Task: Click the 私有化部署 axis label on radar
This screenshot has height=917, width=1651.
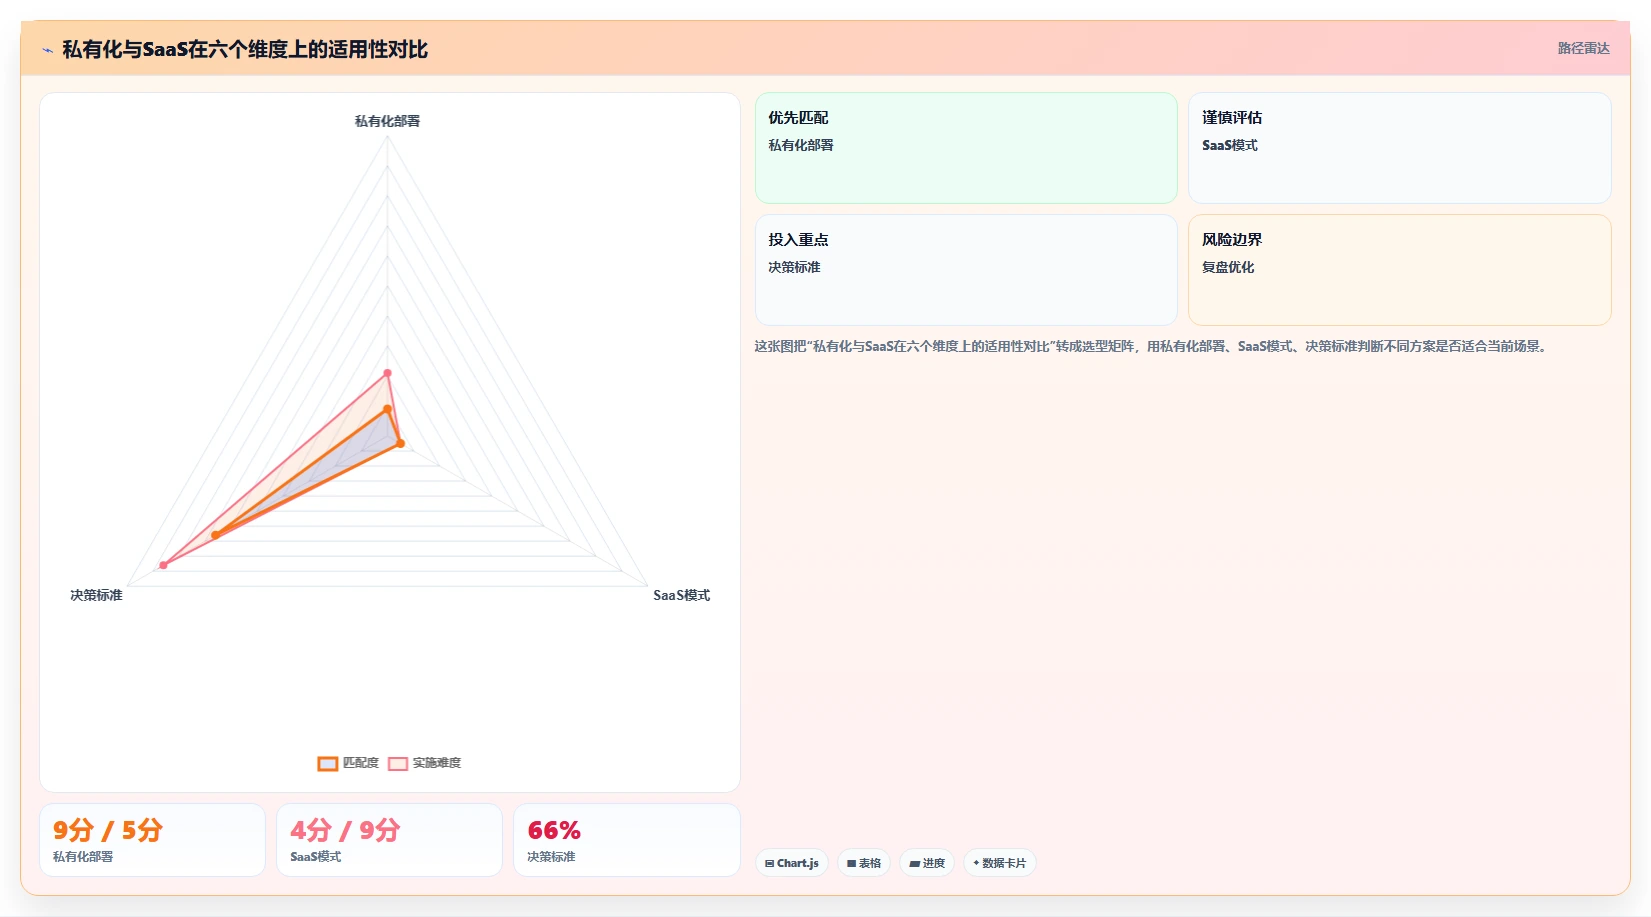Action: click(x=388, y=121)
